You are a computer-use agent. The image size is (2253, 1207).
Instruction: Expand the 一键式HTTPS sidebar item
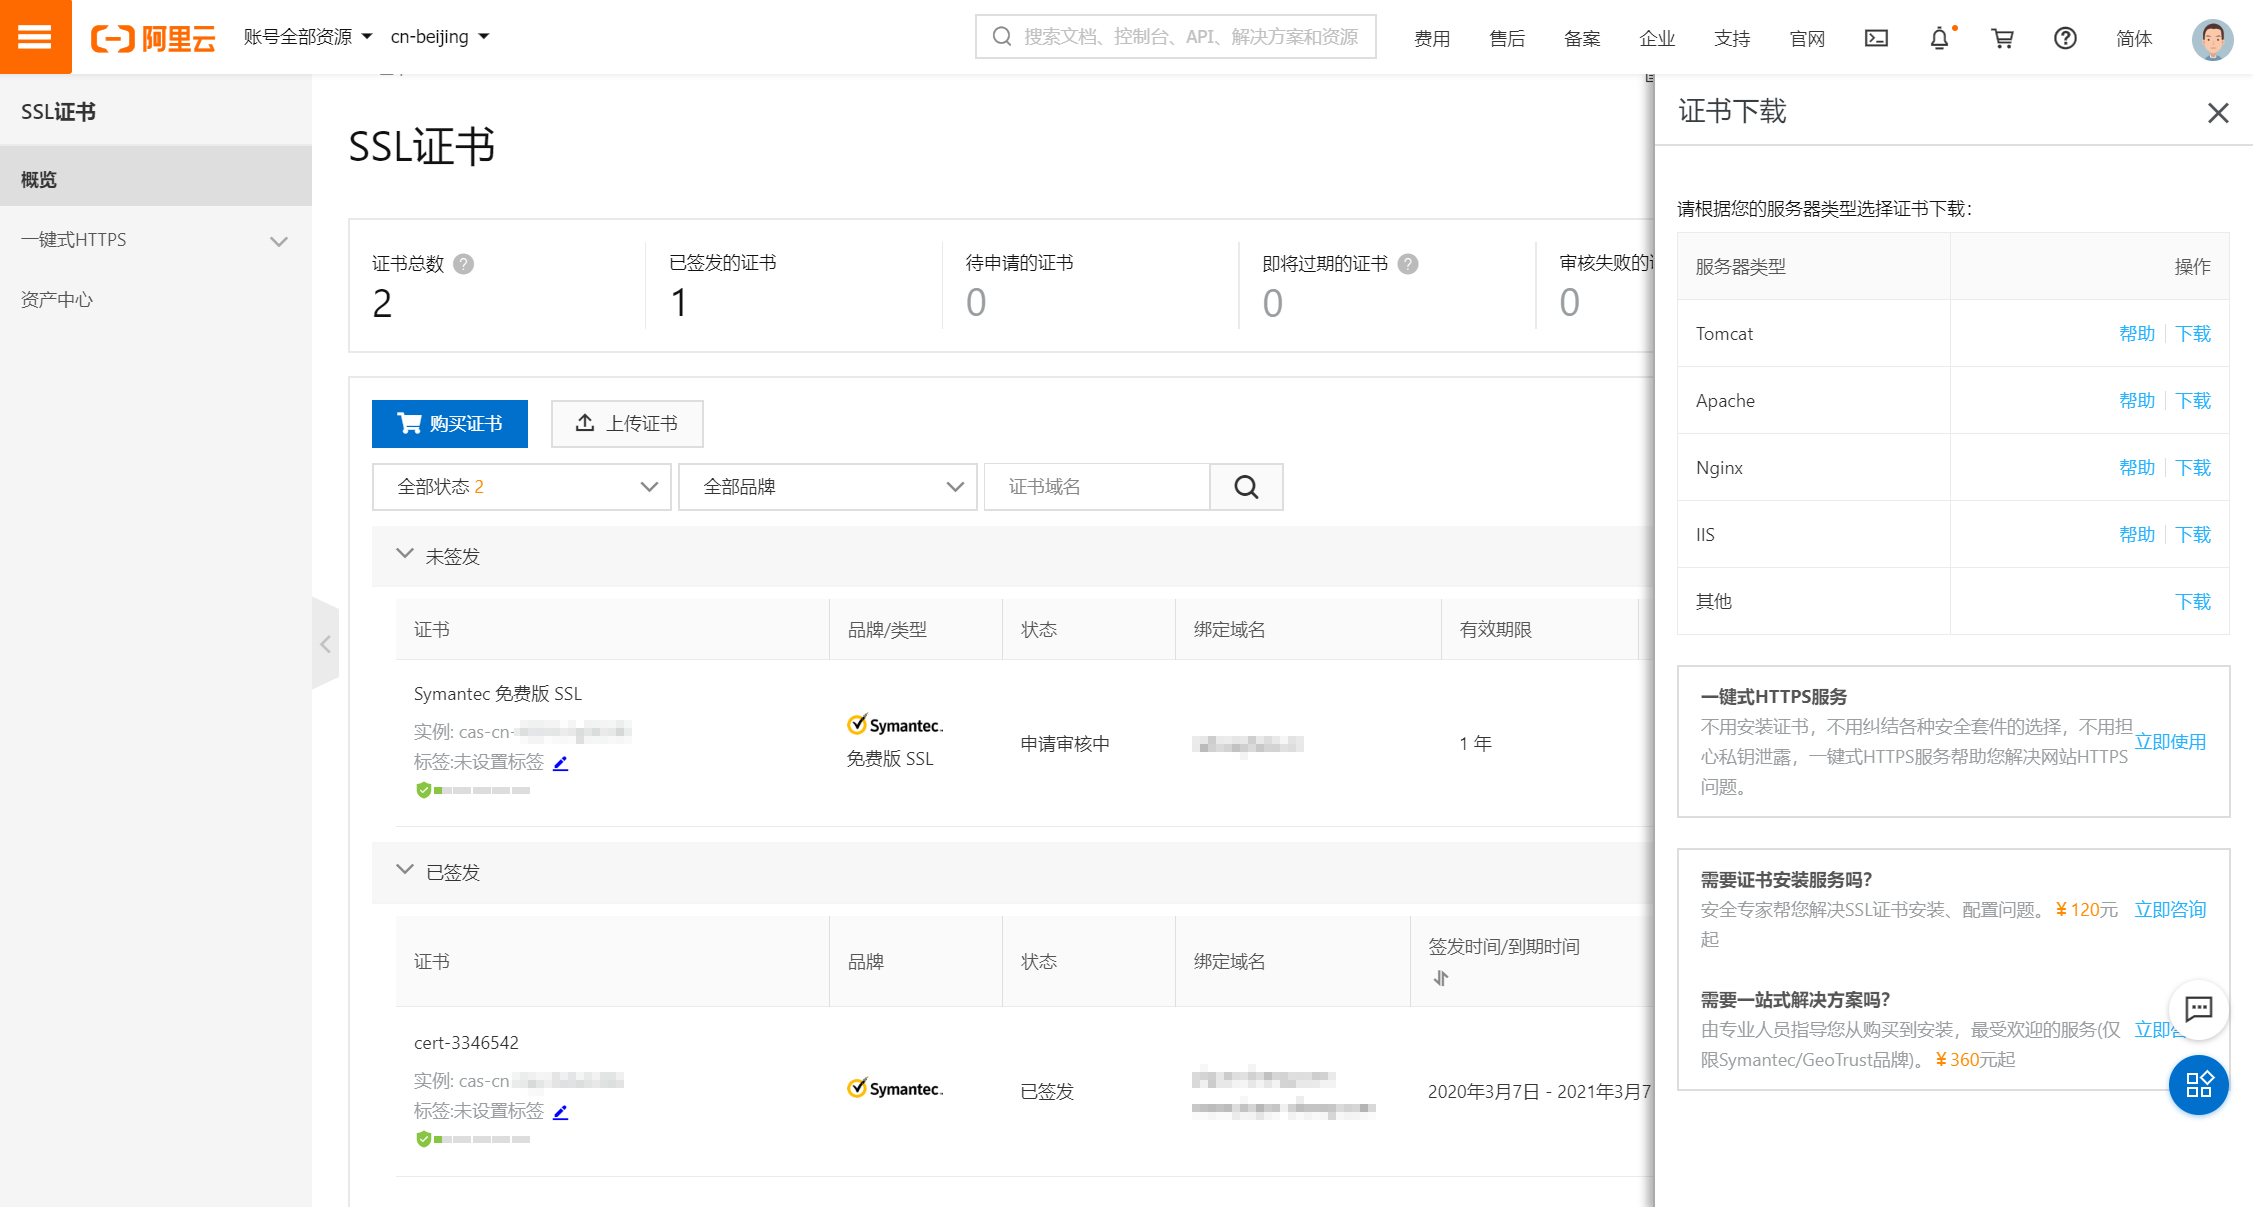click(x=155, y=240)
